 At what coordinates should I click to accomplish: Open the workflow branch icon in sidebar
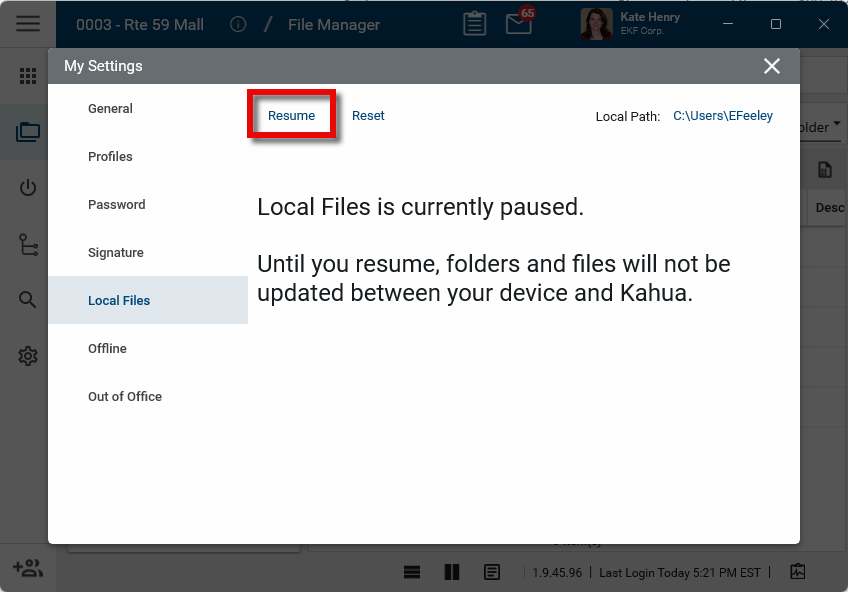[28, 244]
